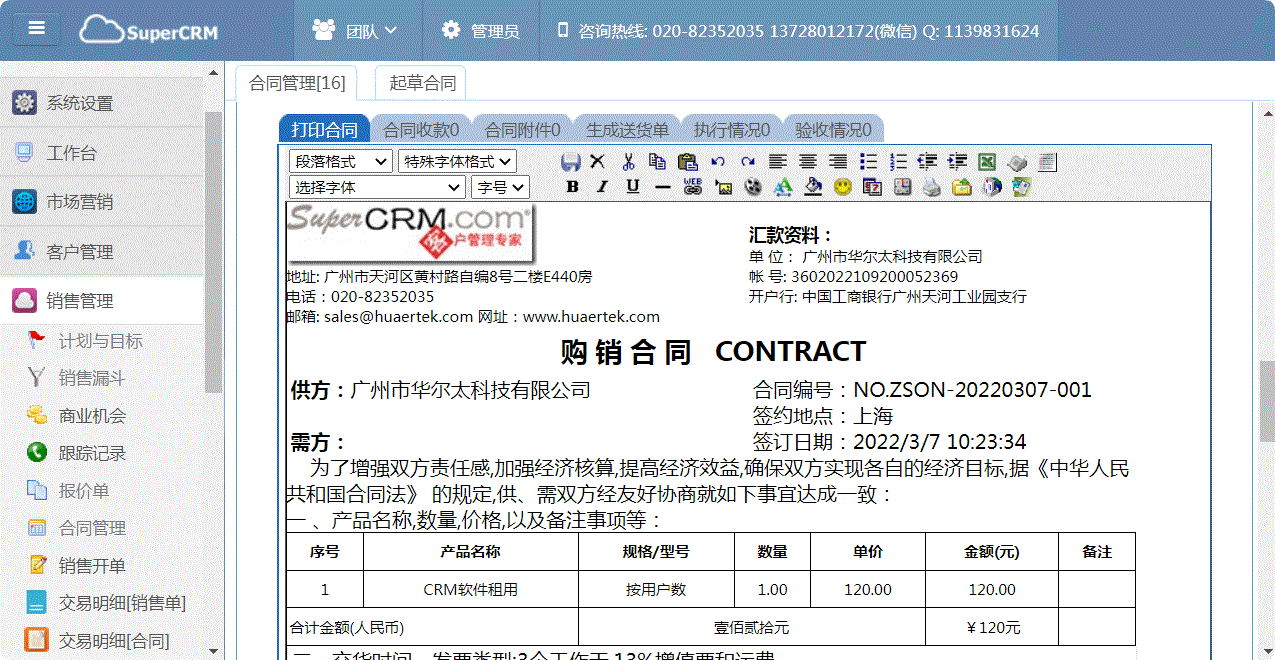Open the 管理员 menu
The image size is (1275, 660).
tap(481, 31)
